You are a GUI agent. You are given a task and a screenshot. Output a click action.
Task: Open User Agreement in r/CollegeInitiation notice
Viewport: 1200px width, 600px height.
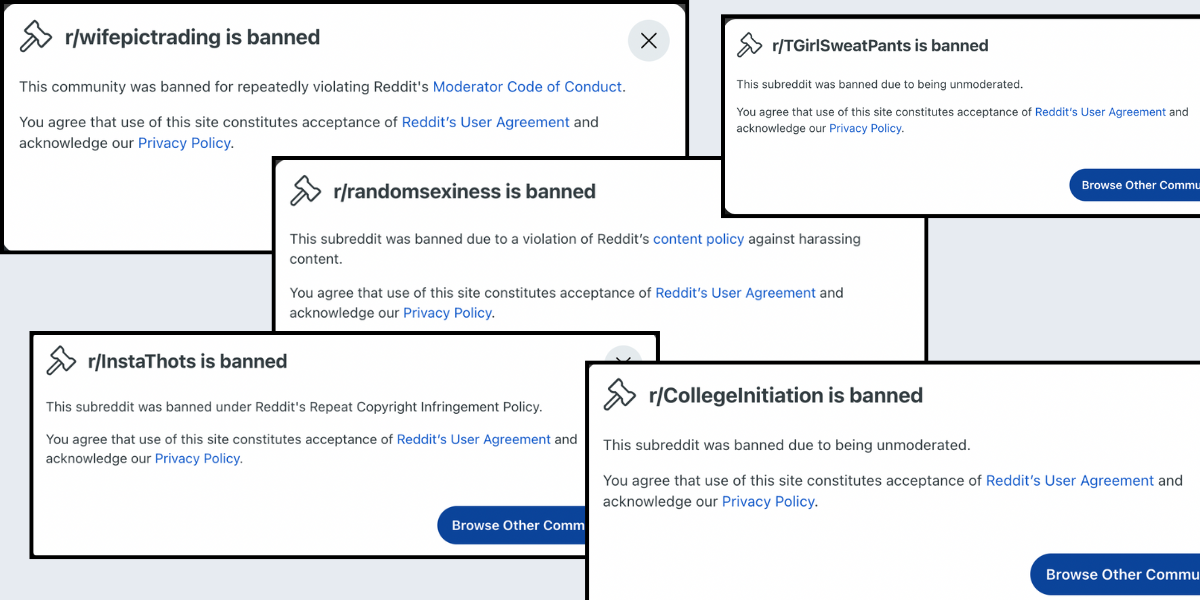(x=1069, y=481)
